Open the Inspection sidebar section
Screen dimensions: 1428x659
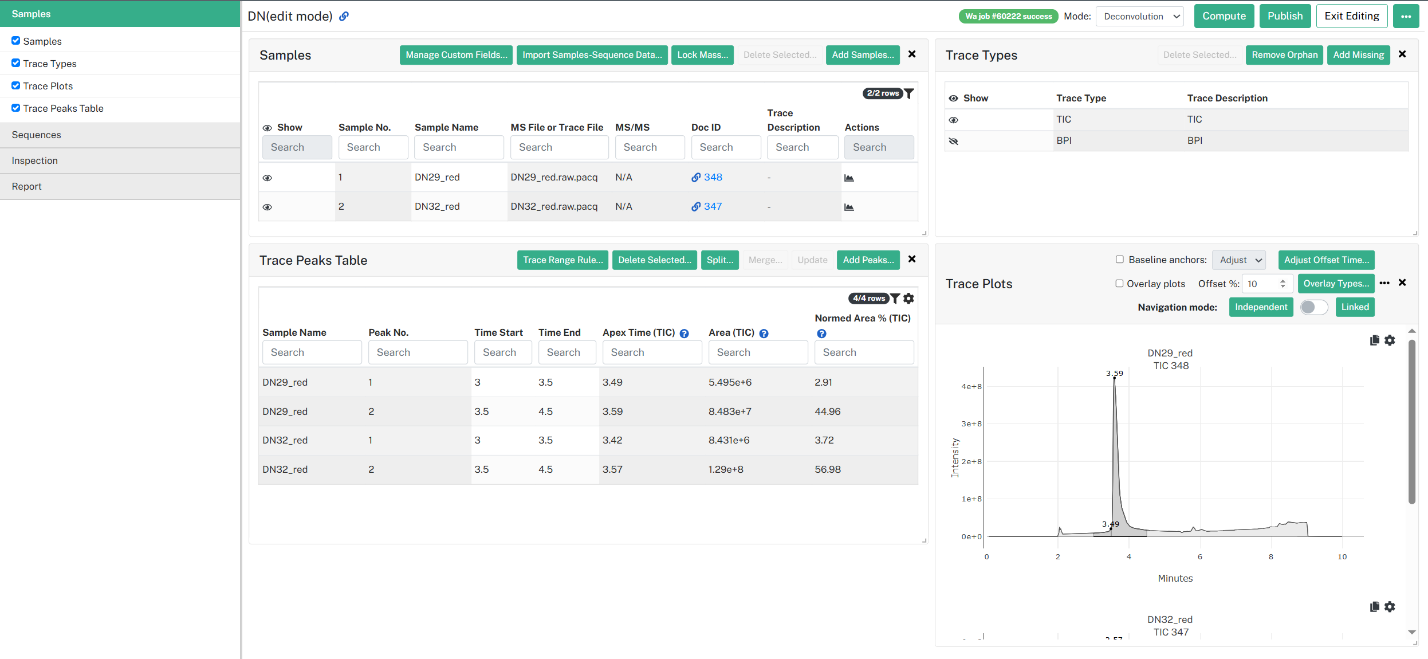[120, 161]
